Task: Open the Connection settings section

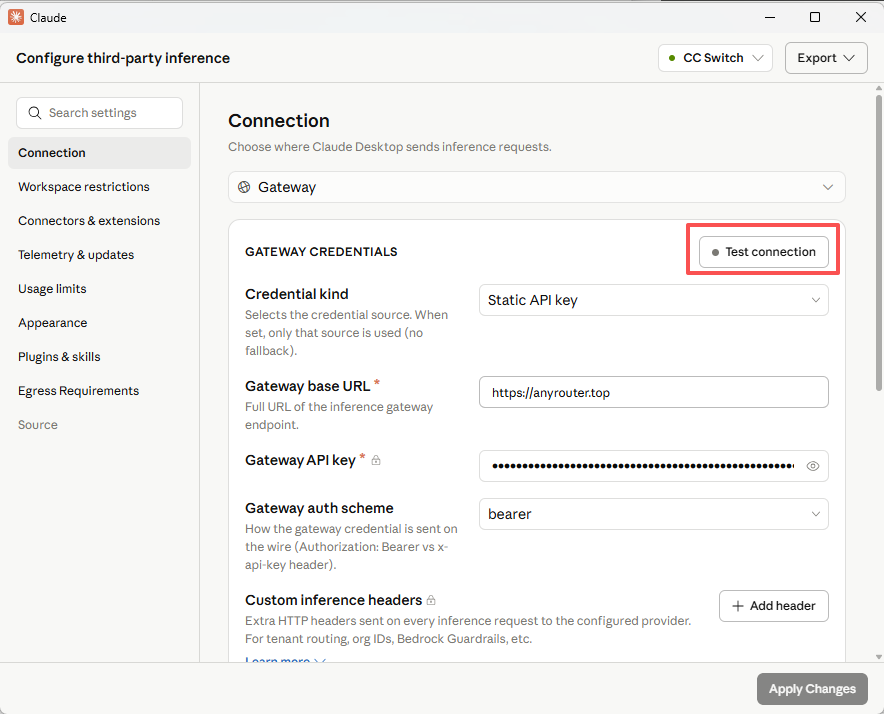Action: [x=99, y=153]
